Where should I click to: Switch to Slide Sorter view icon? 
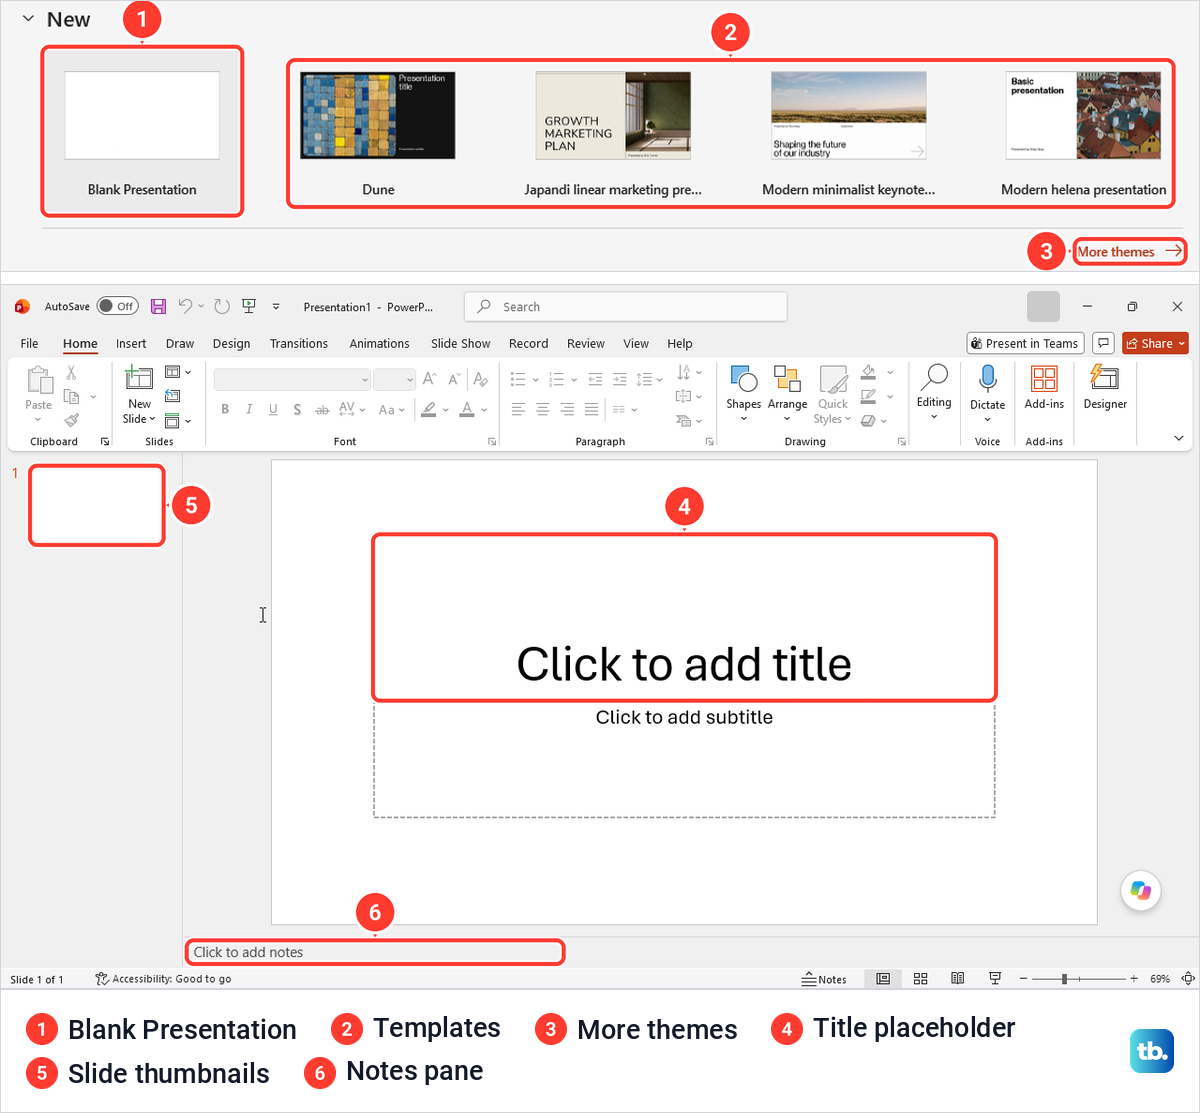click(921, 979)
